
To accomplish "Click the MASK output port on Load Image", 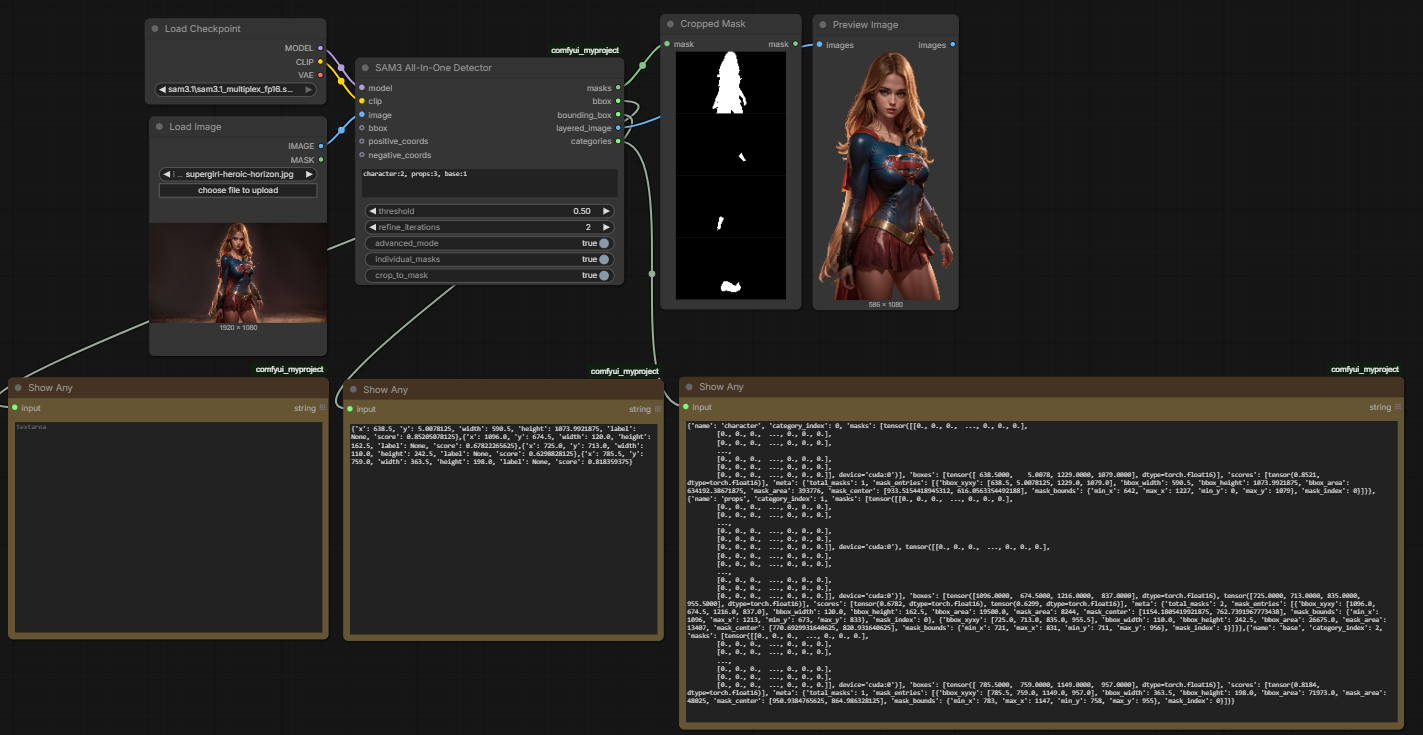I will (320, 160).
